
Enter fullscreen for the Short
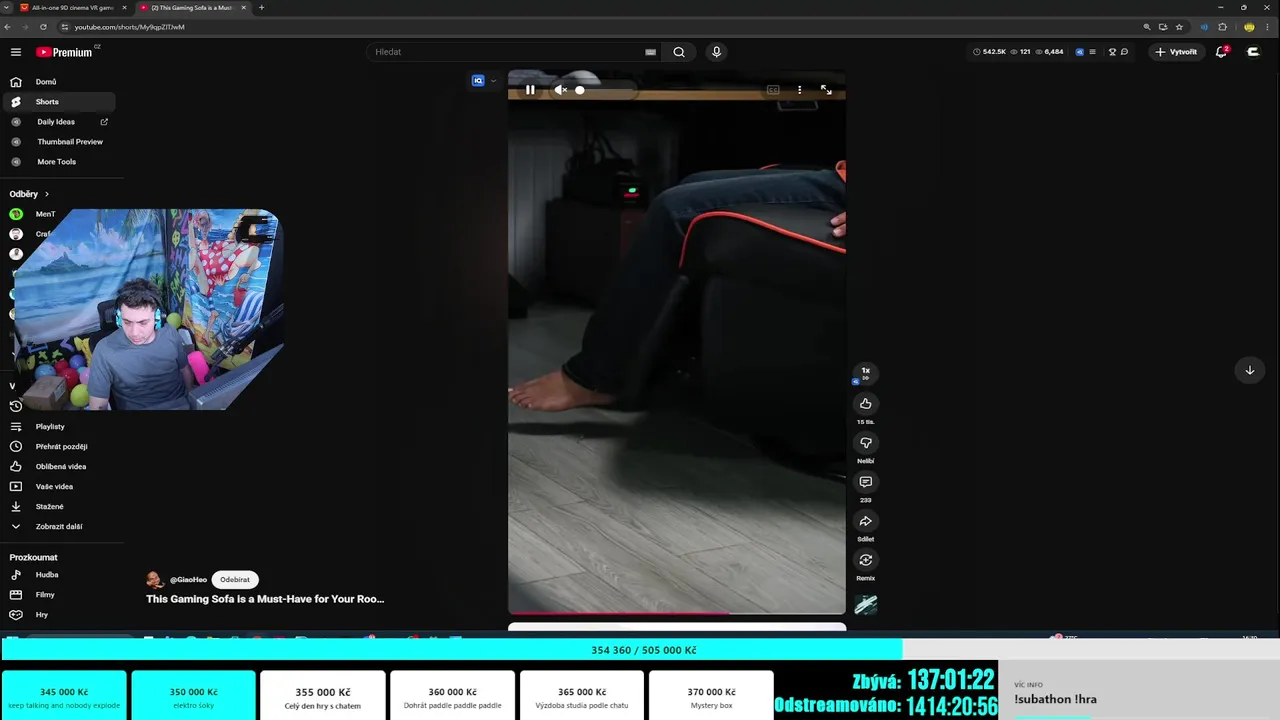point(826,90)
